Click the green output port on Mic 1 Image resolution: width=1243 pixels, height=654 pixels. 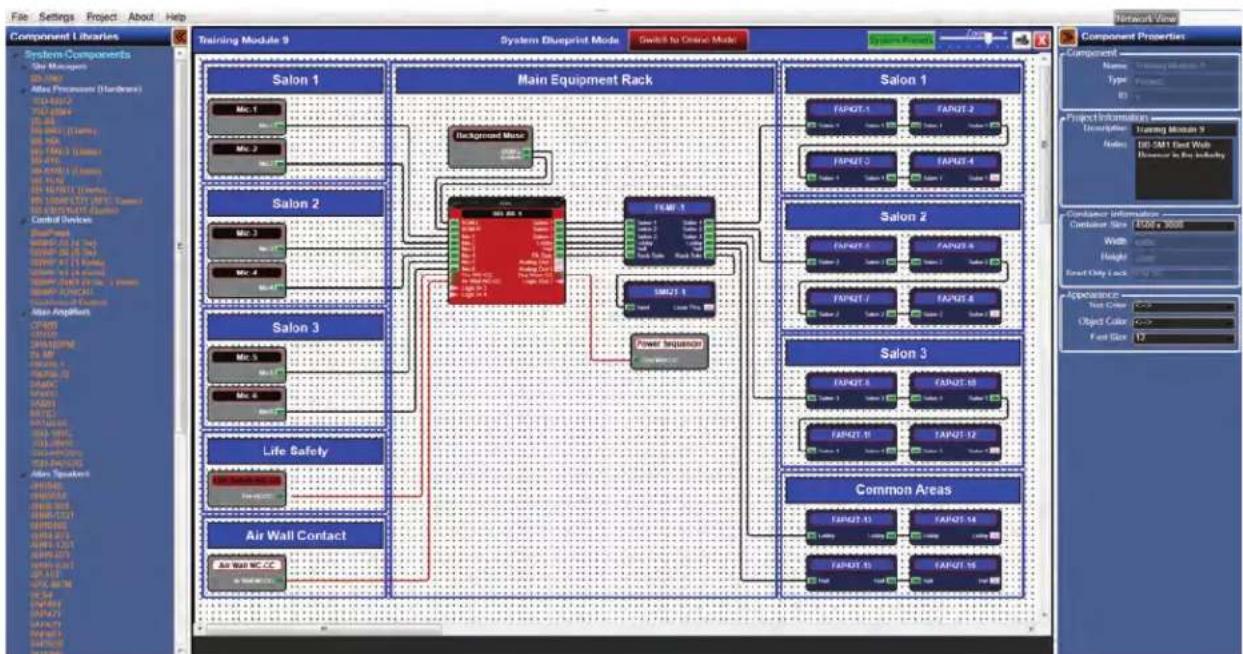(279, 126)
